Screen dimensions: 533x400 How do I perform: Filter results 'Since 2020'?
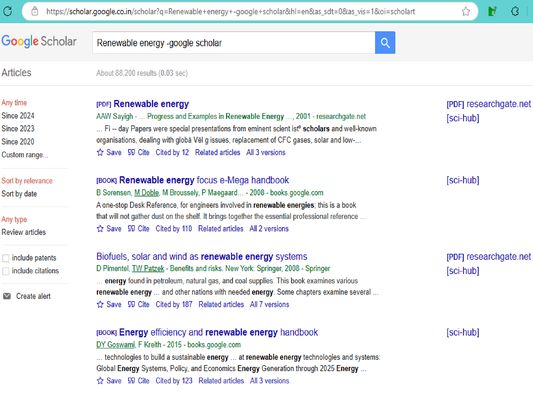pos(18,141)
